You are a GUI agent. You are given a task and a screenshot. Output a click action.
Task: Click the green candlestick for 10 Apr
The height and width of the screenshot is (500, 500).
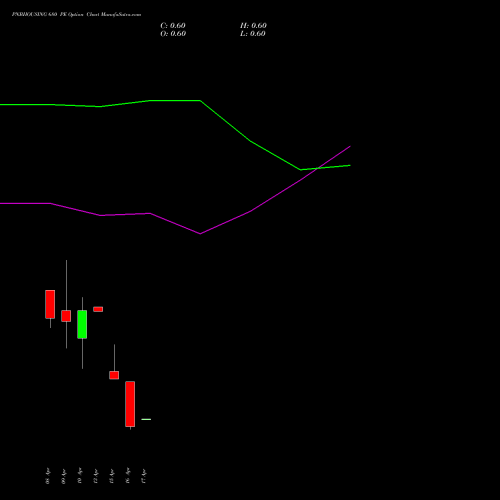point(82,324)
